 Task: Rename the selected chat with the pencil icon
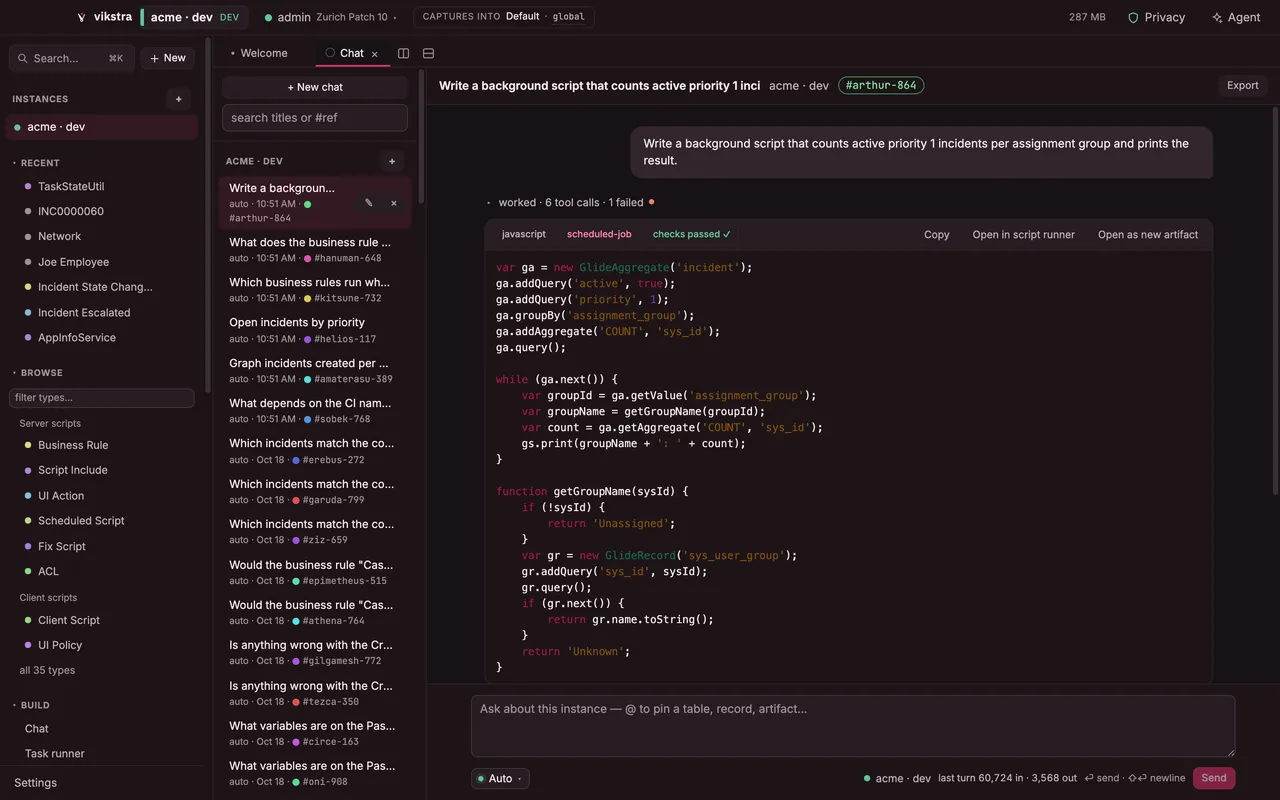coord(369,203)
